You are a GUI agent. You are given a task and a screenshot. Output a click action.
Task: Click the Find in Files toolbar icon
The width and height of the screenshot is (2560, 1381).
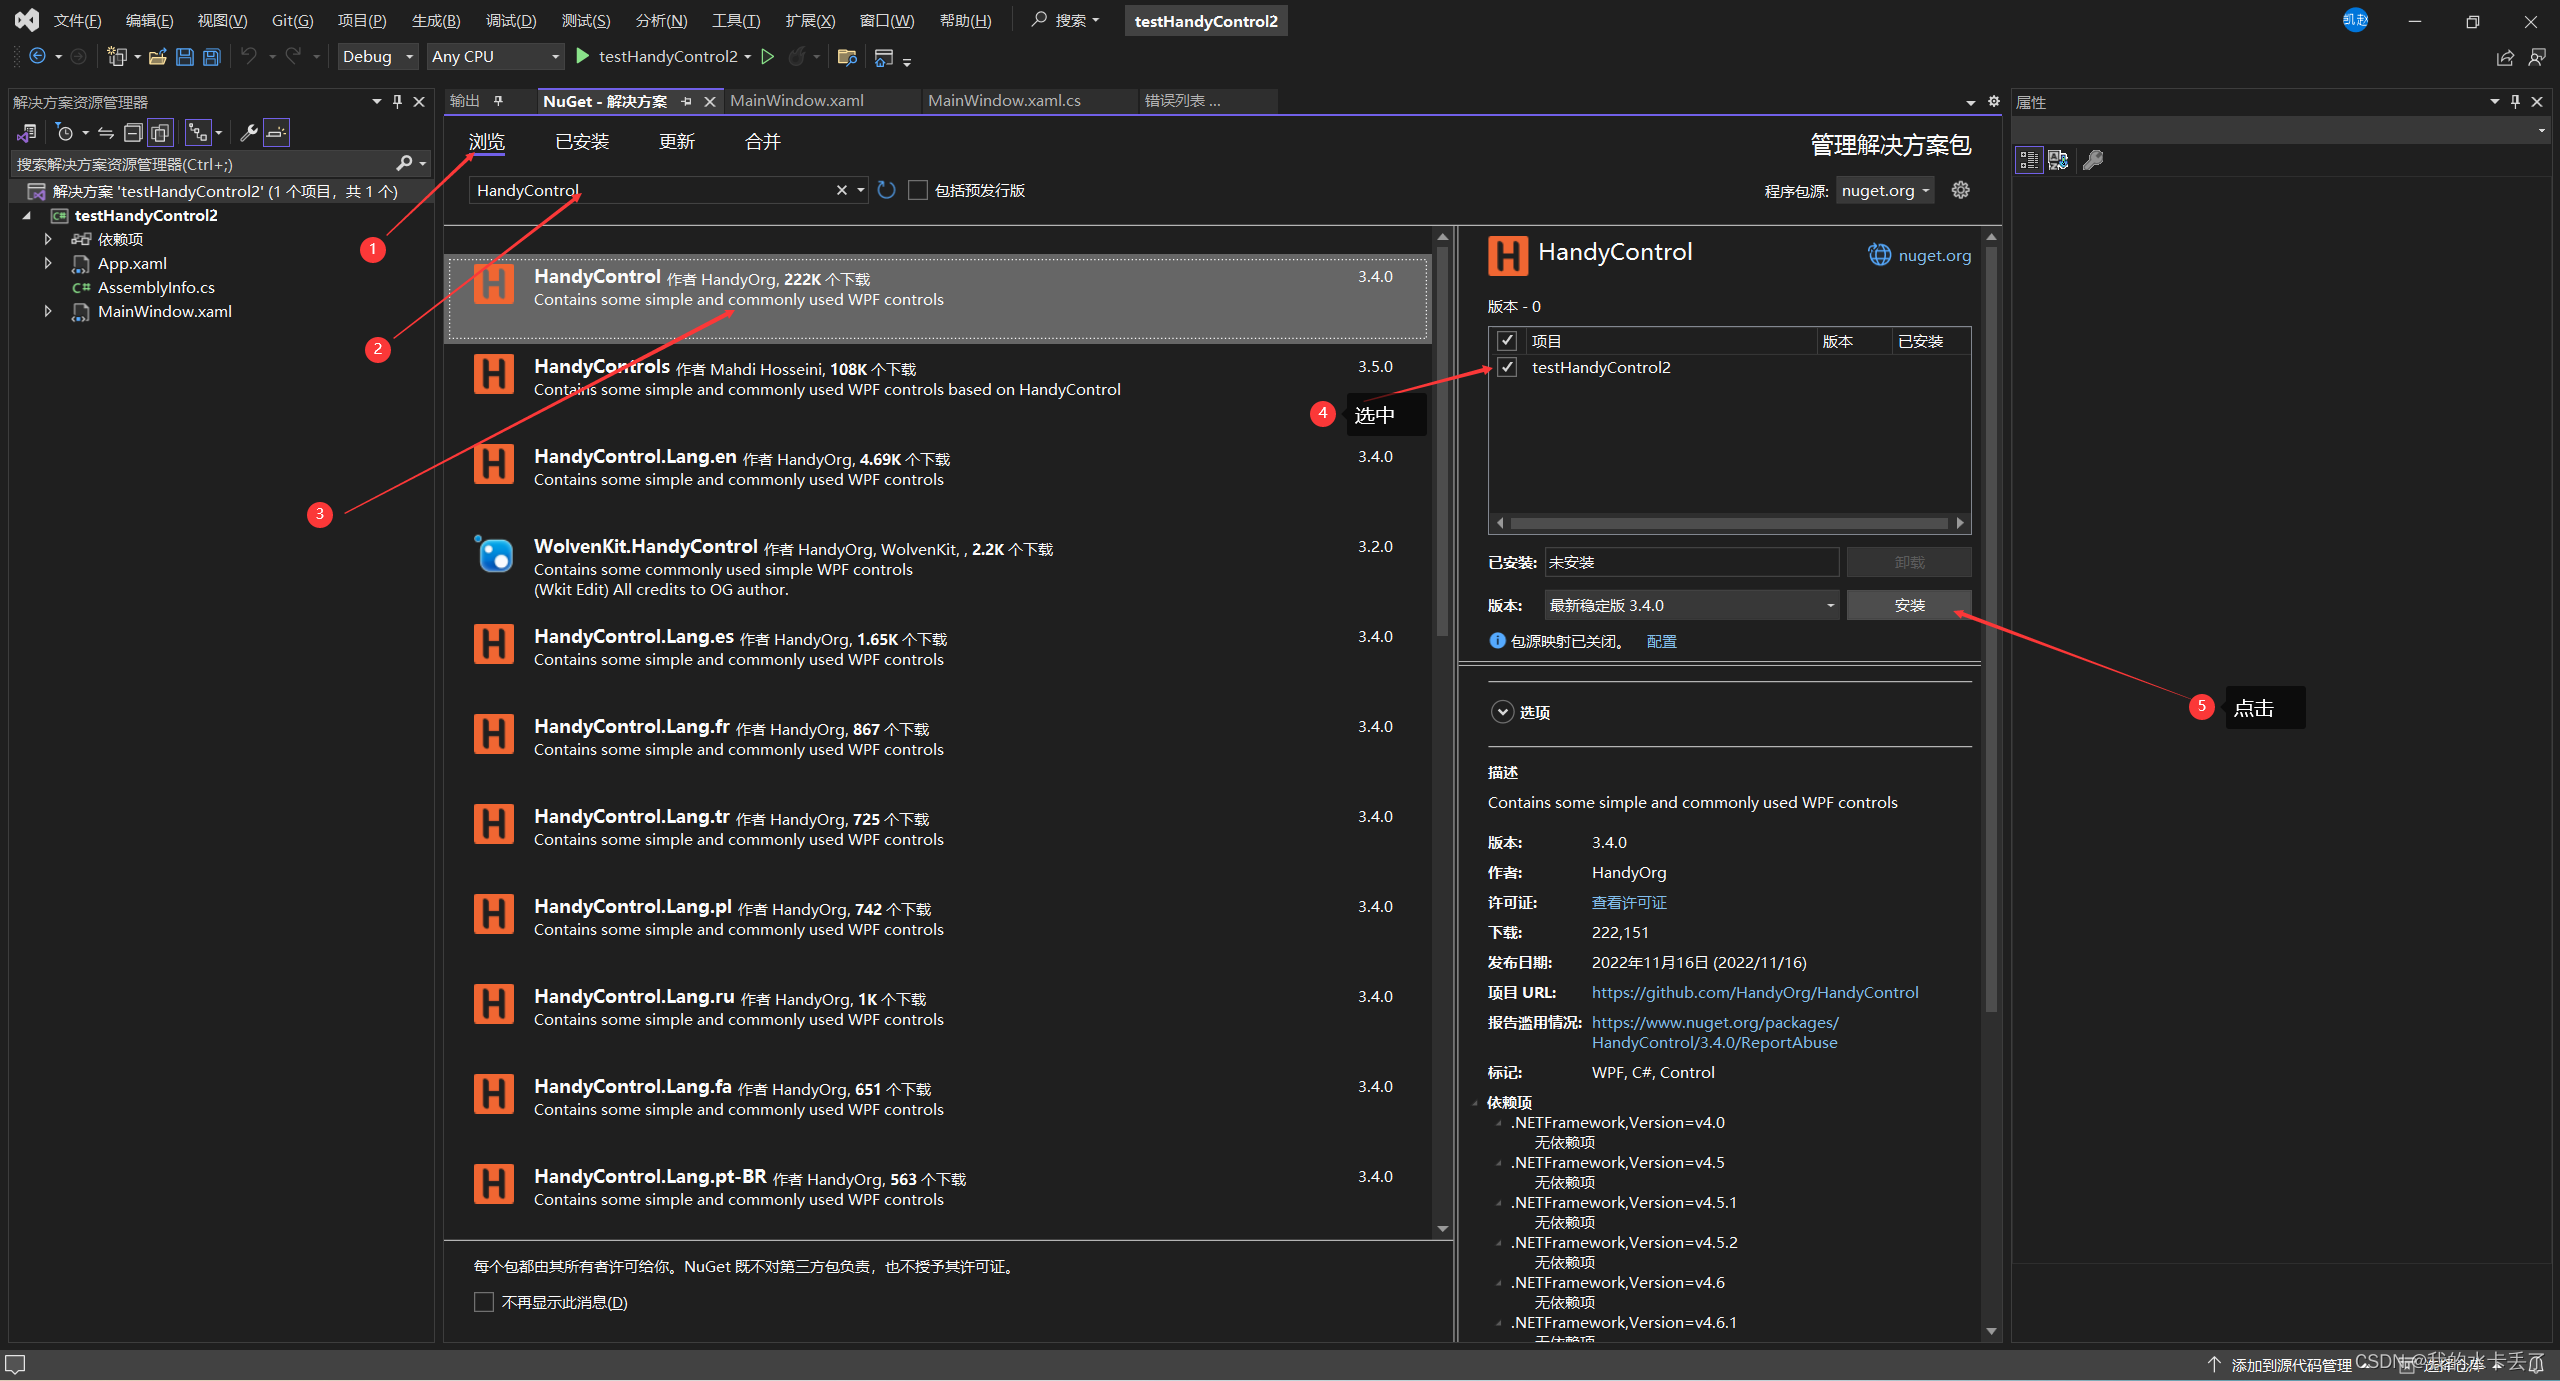click(x=846, y=57)
